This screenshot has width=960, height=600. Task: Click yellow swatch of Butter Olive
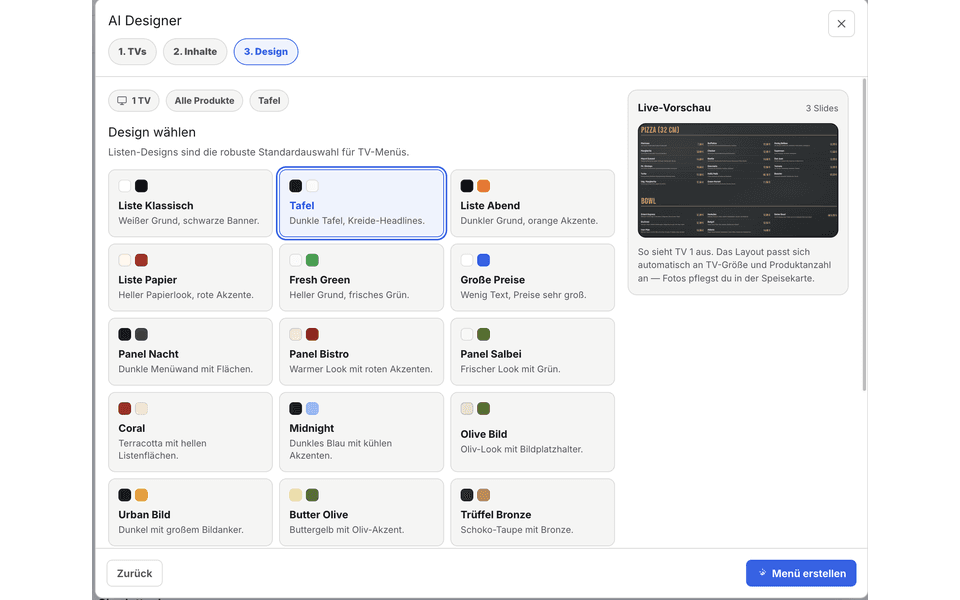296,495
